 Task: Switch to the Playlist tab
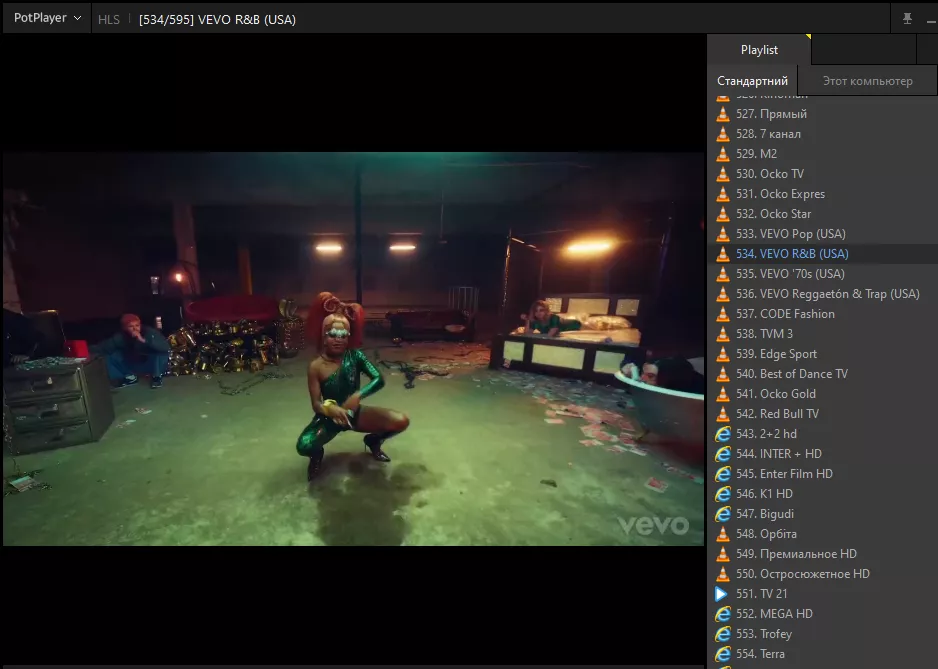pyautogui.click(x=759, y=50)
